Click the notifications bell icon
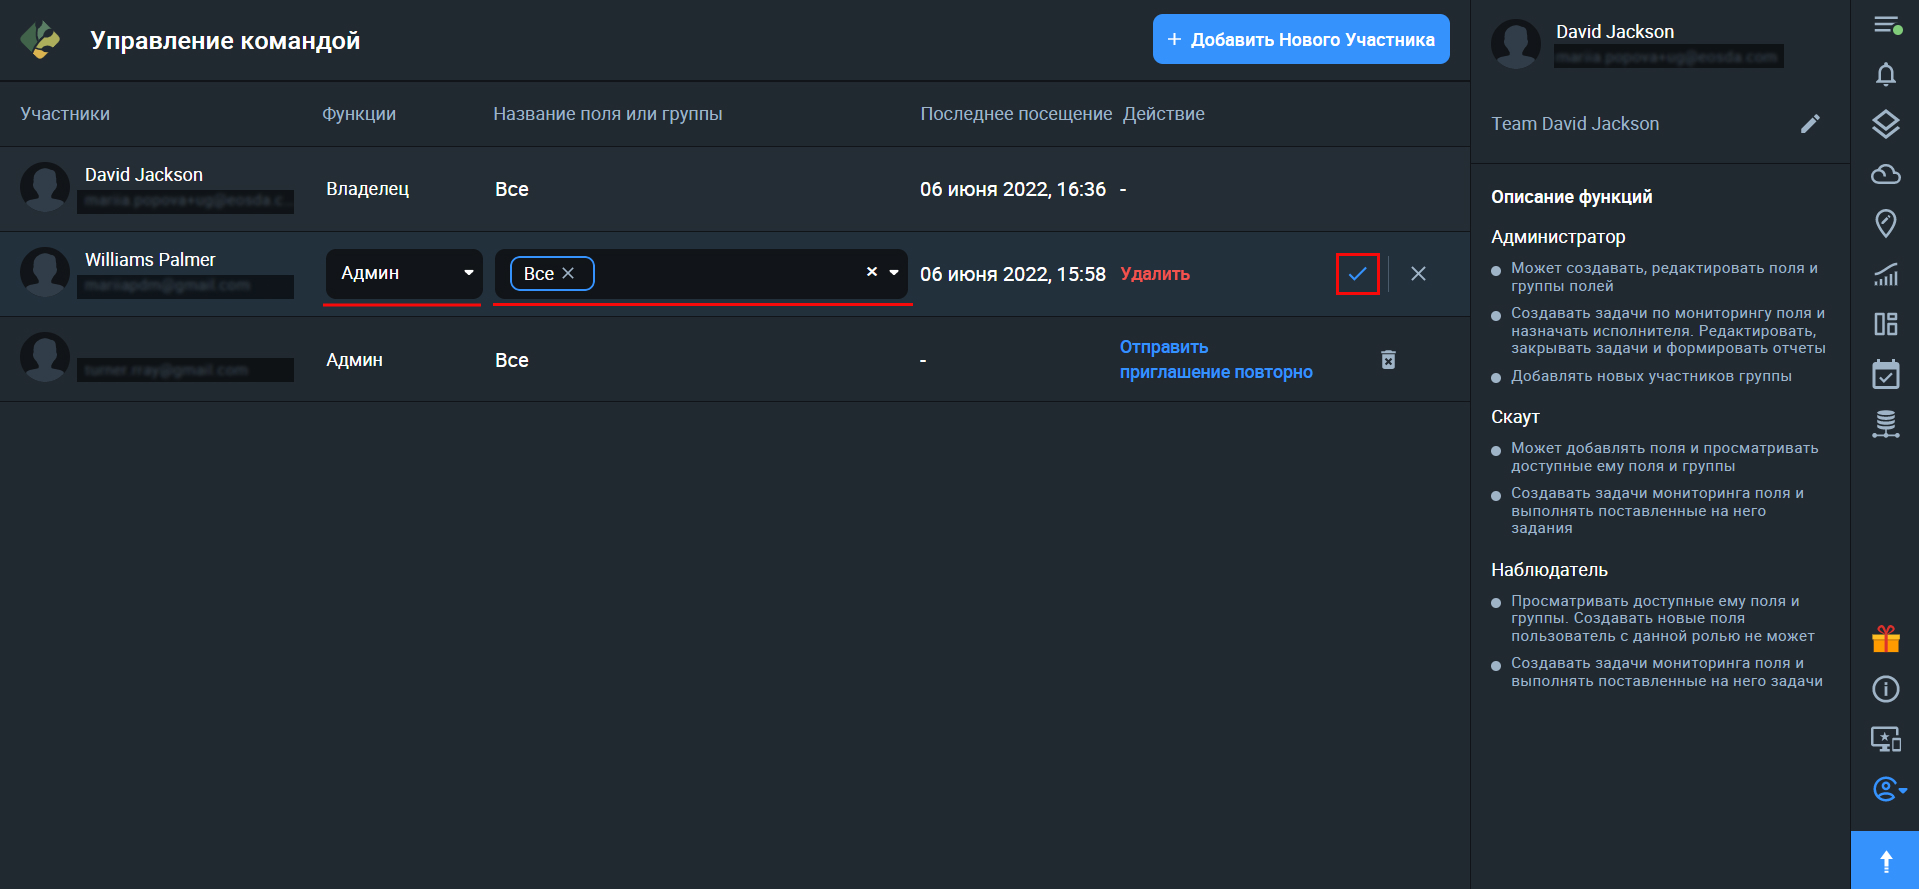 tap(1885, 75)
